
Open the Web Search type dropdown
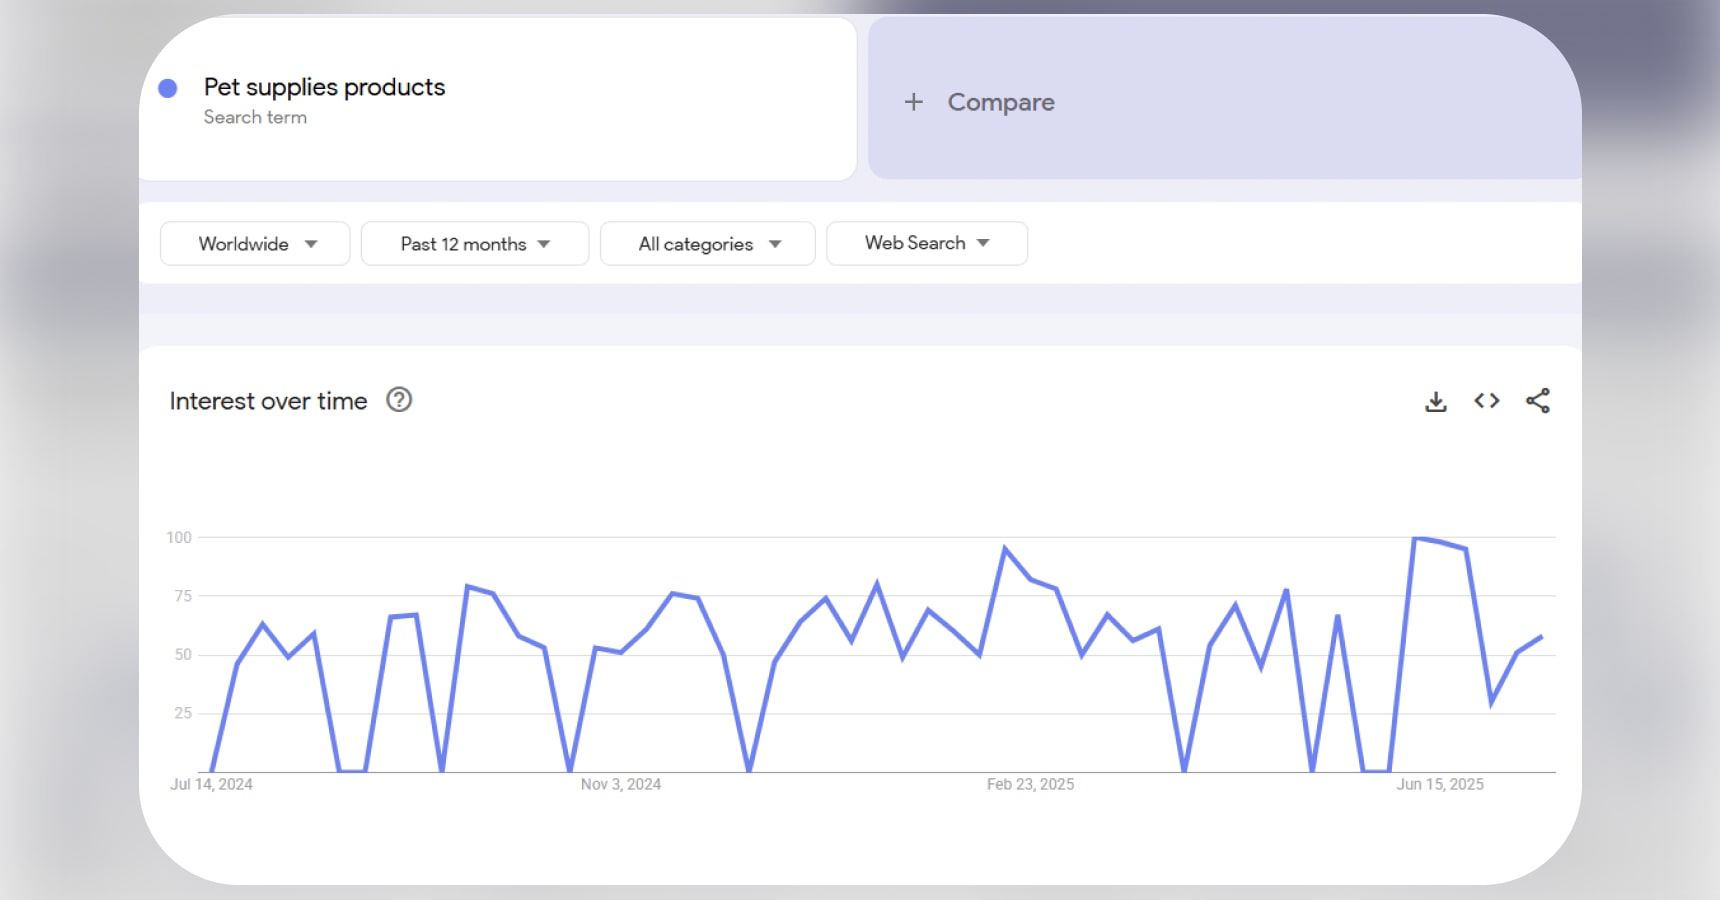[x=926, y=243]
